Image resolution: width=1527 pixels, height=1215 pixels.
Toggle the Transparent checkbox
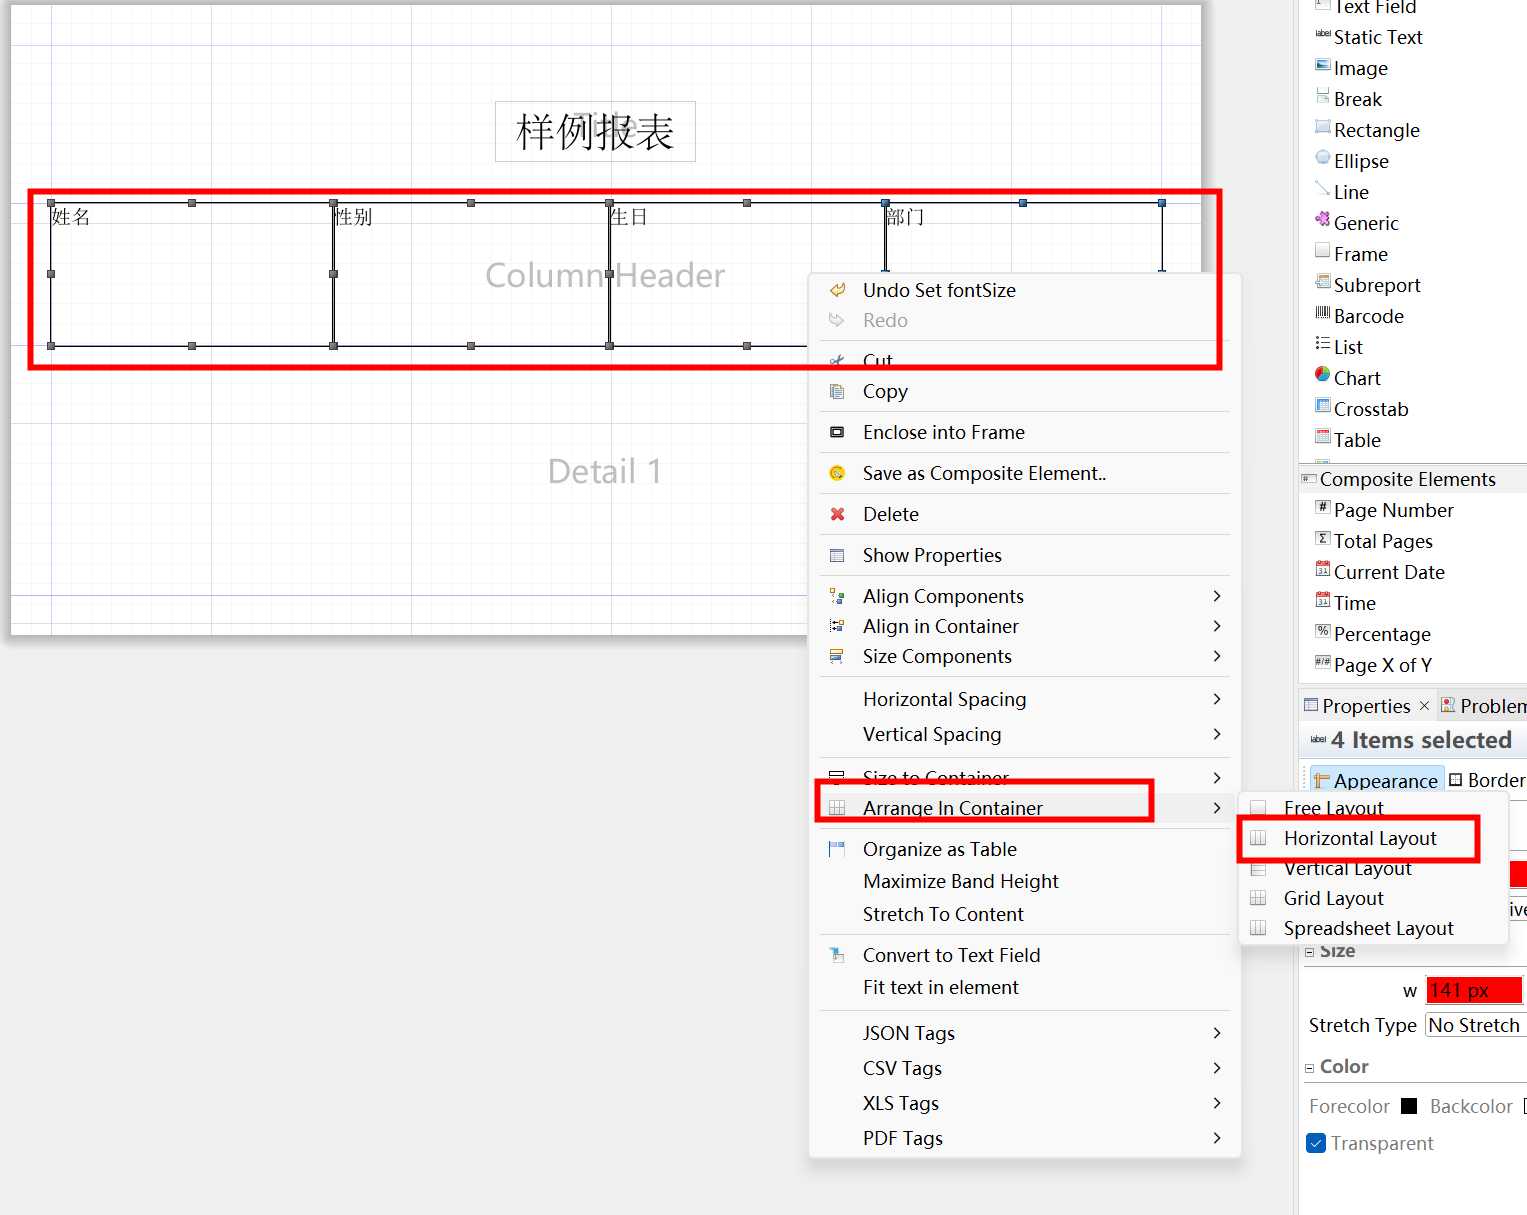coord(1316,1143)
